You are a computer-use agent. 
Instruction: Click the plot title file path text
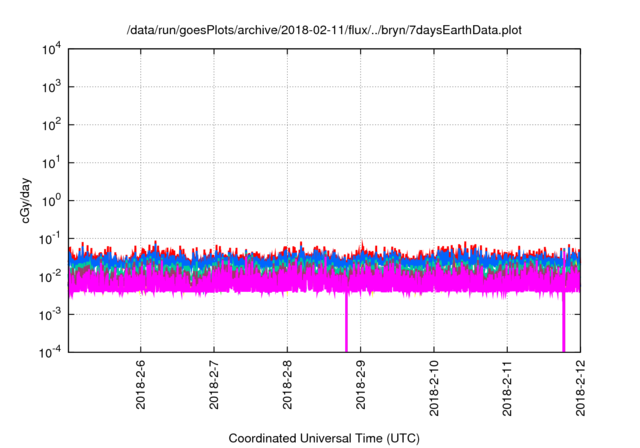pyautogui.click(x=323, y=31)
